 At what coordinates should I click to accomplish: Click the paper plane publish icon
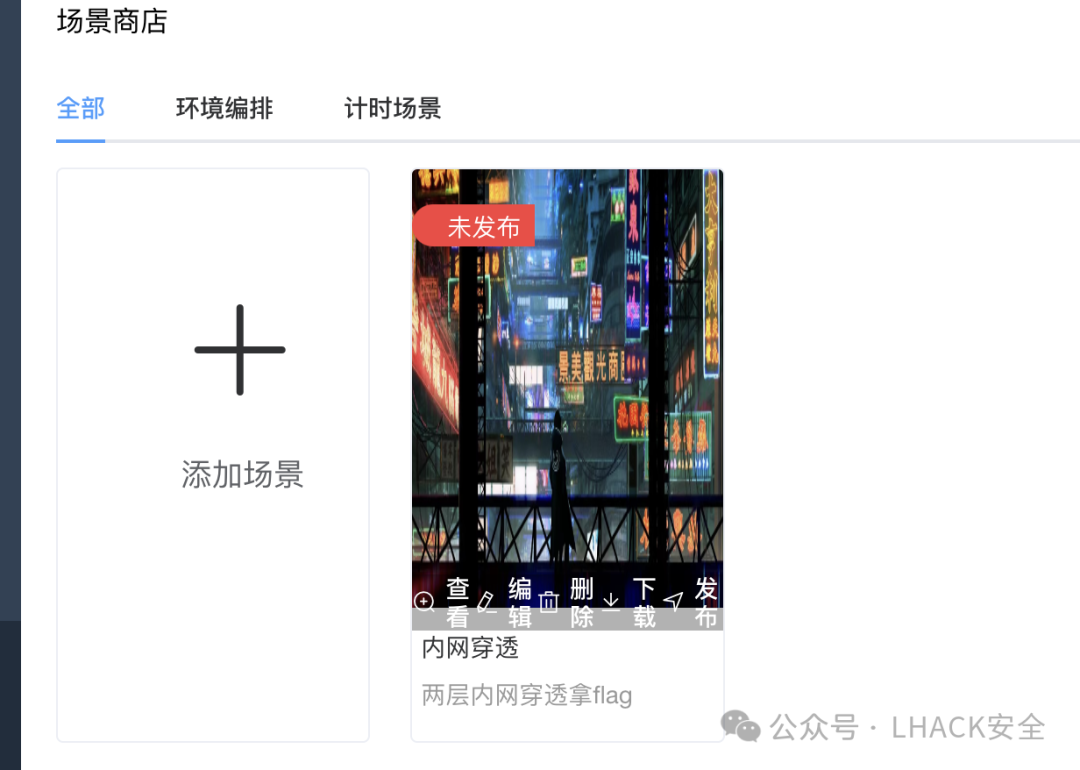pyautogui.click(x=673, y=601)
